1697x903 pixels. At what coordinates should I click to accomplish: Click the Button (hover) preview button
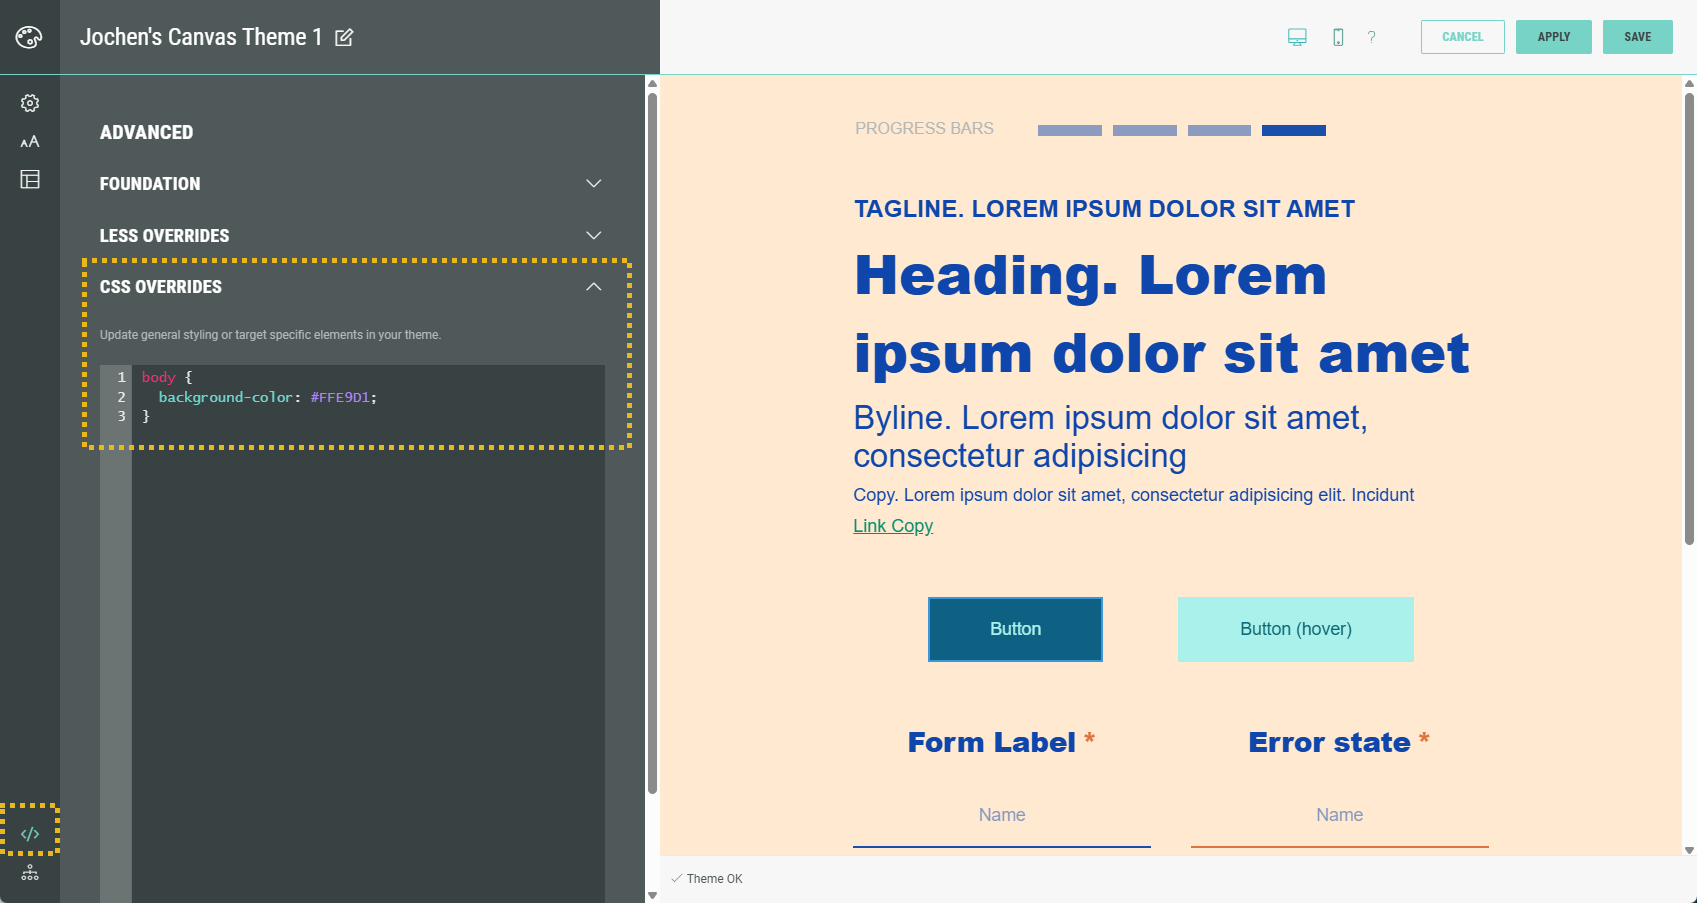1295,629
